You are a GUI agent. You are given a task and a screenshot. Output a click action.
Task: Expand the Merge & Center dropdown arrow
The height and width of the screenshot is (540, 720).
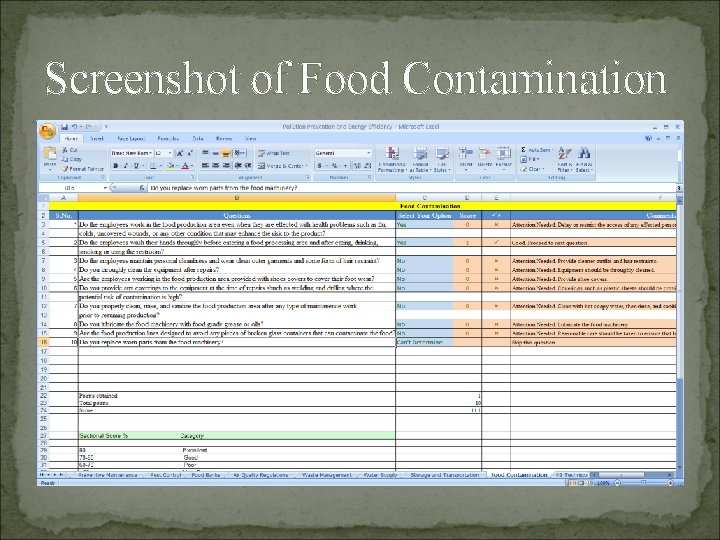coord(306,165)
